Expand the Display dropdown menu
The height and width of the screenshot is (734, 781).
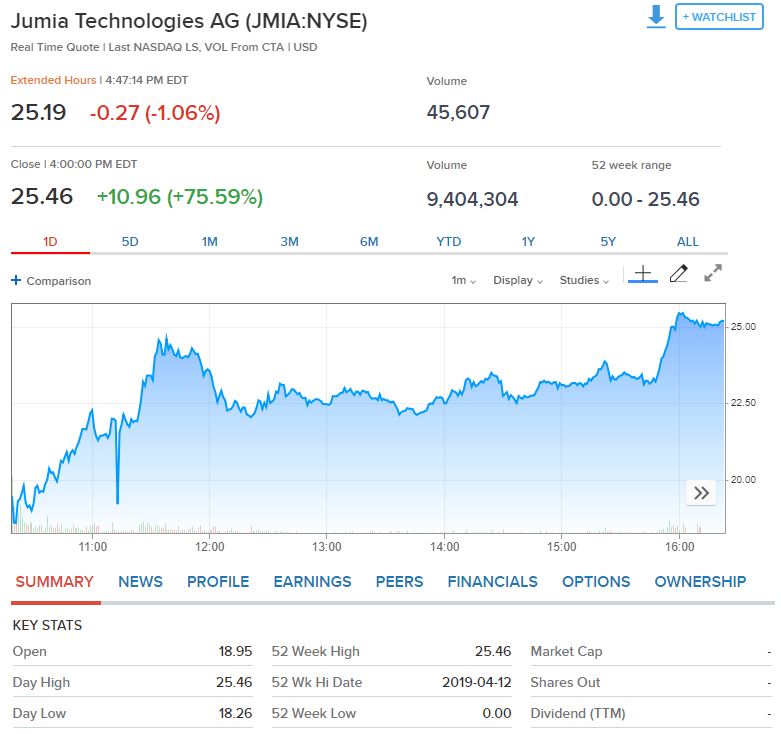click(518, 280)
